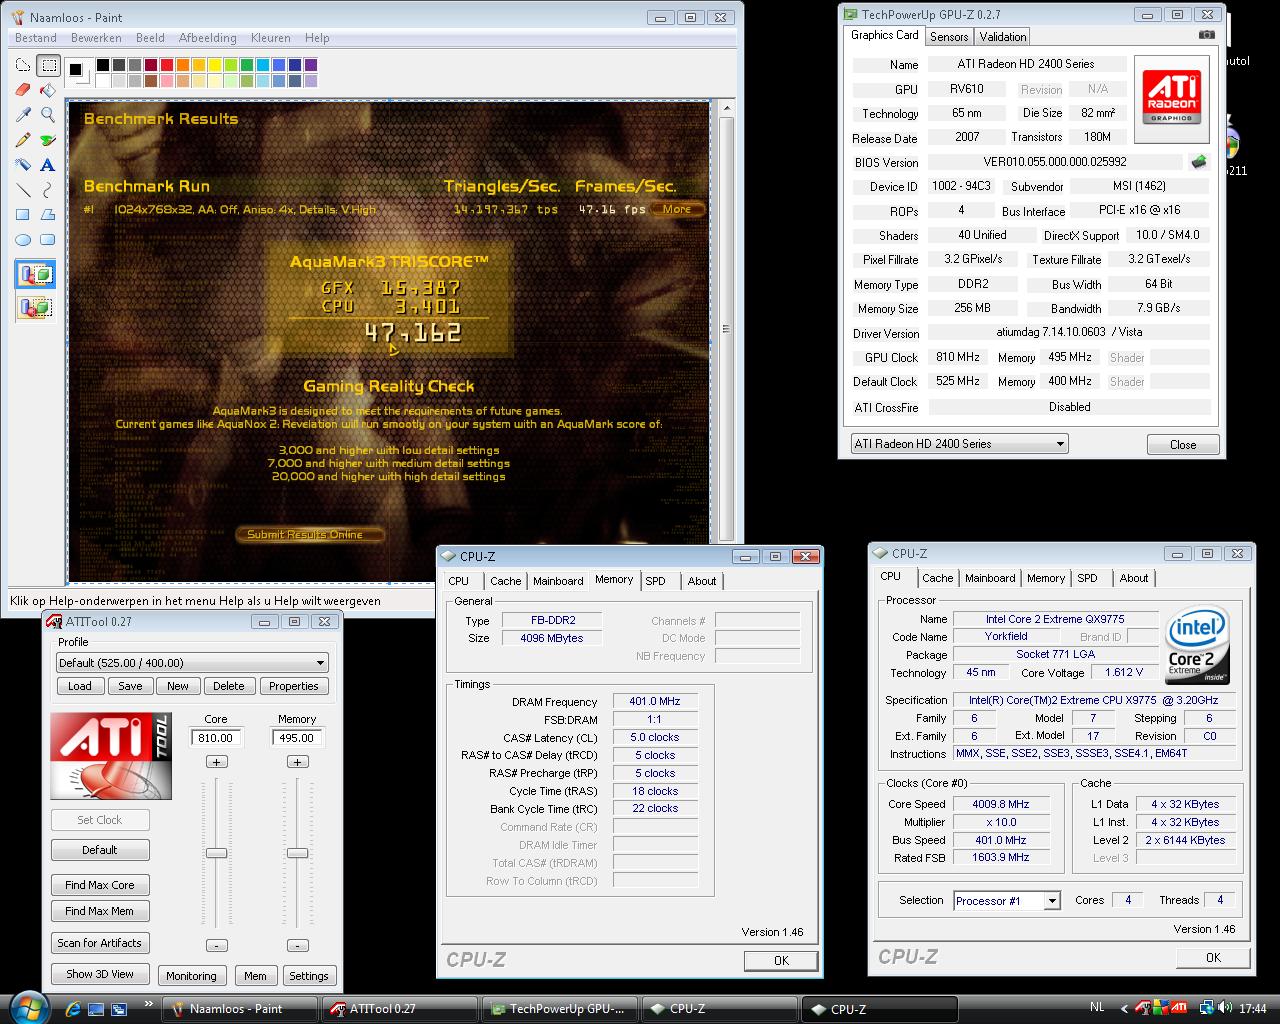Select opaque selection mode option in Paint

(x=35, y=275)
